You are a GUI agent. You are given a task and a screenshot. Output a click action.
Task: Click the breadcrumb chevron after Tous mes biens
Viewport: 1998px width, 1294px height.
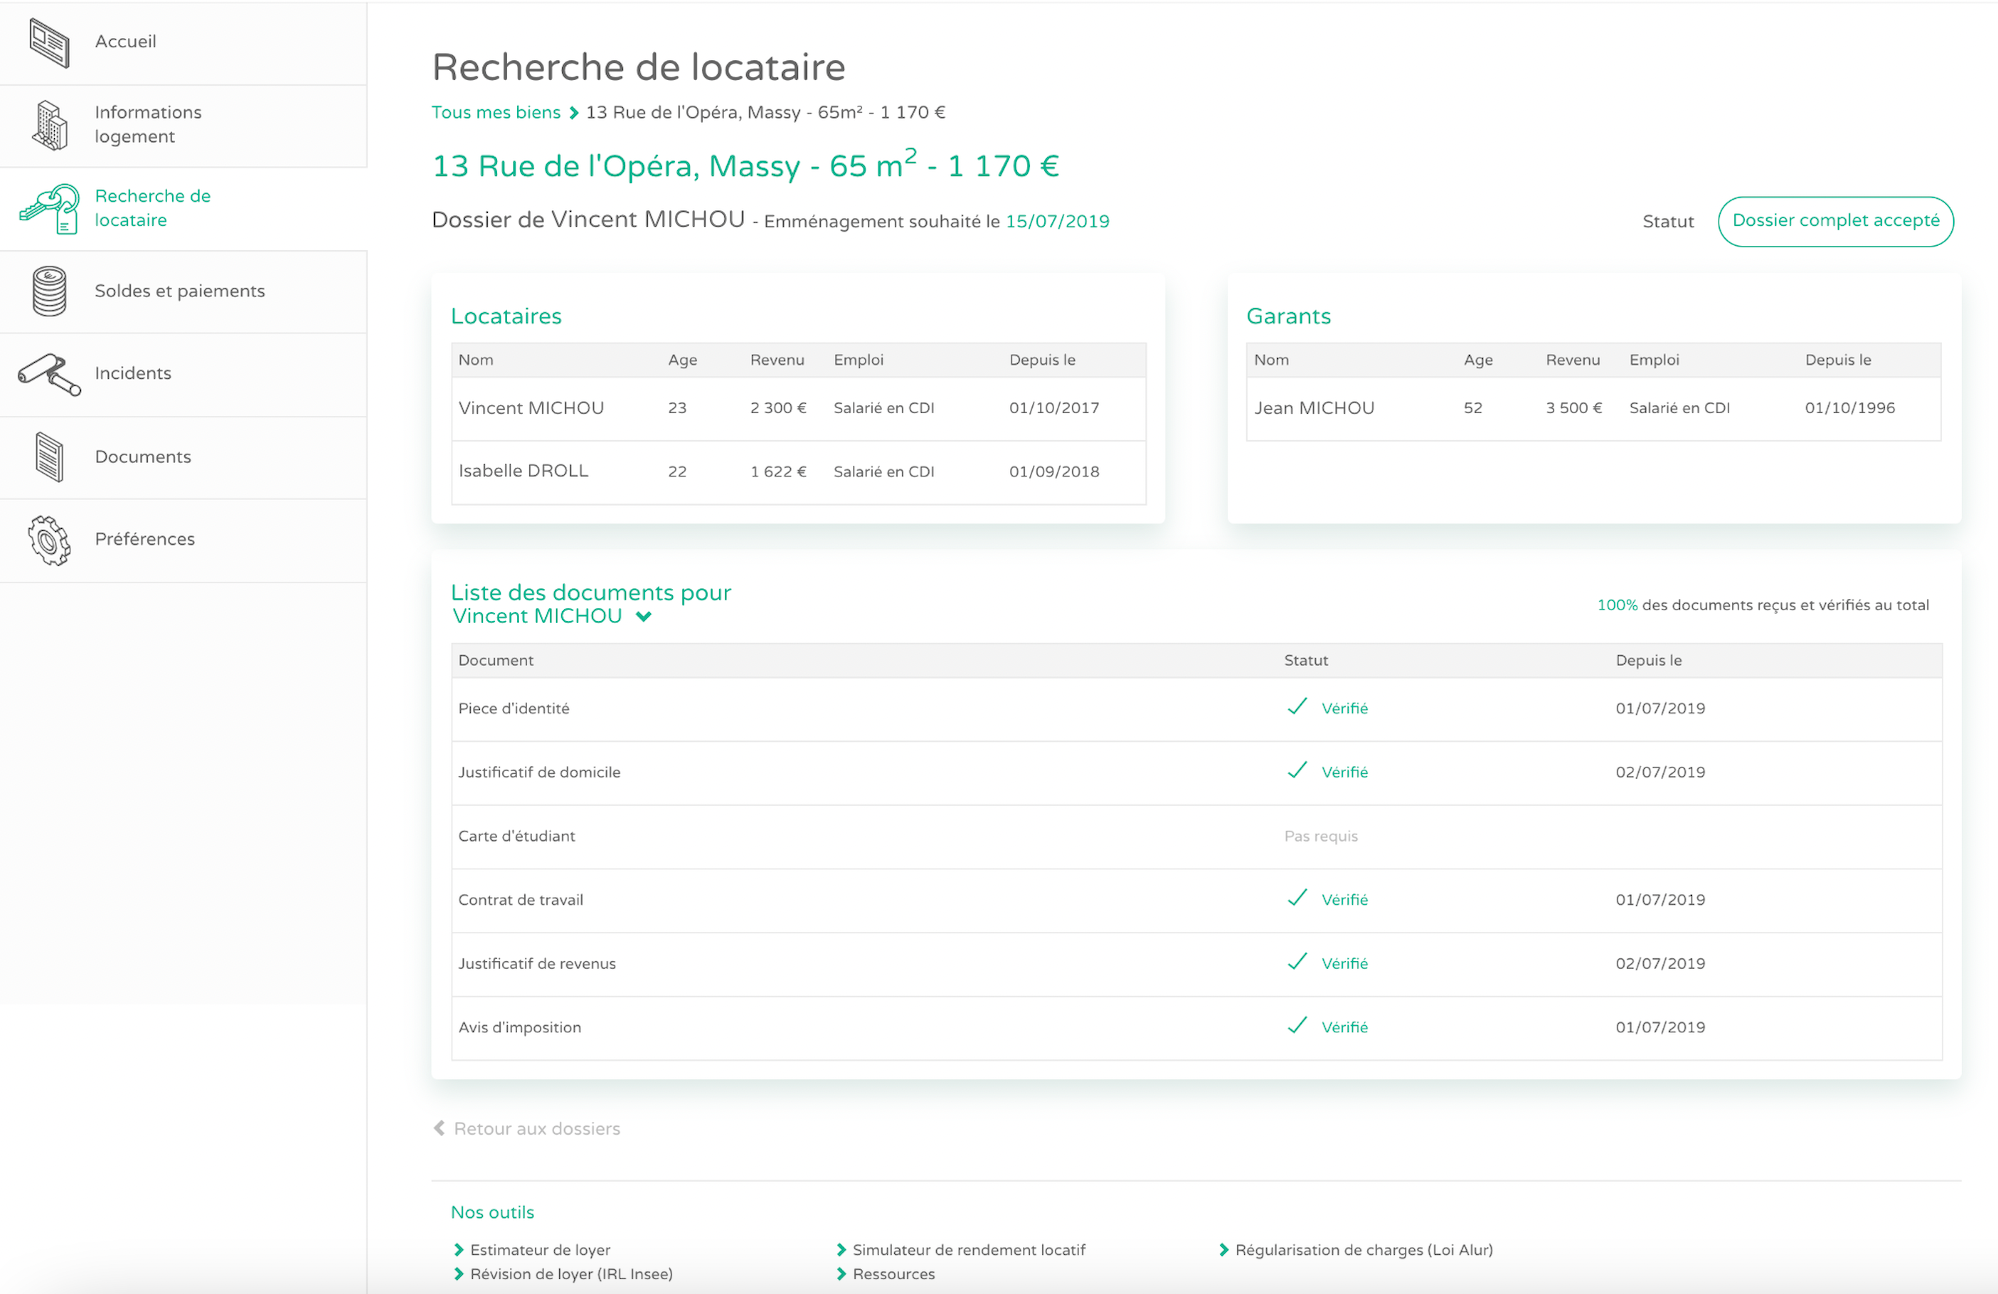click(574, 113)
